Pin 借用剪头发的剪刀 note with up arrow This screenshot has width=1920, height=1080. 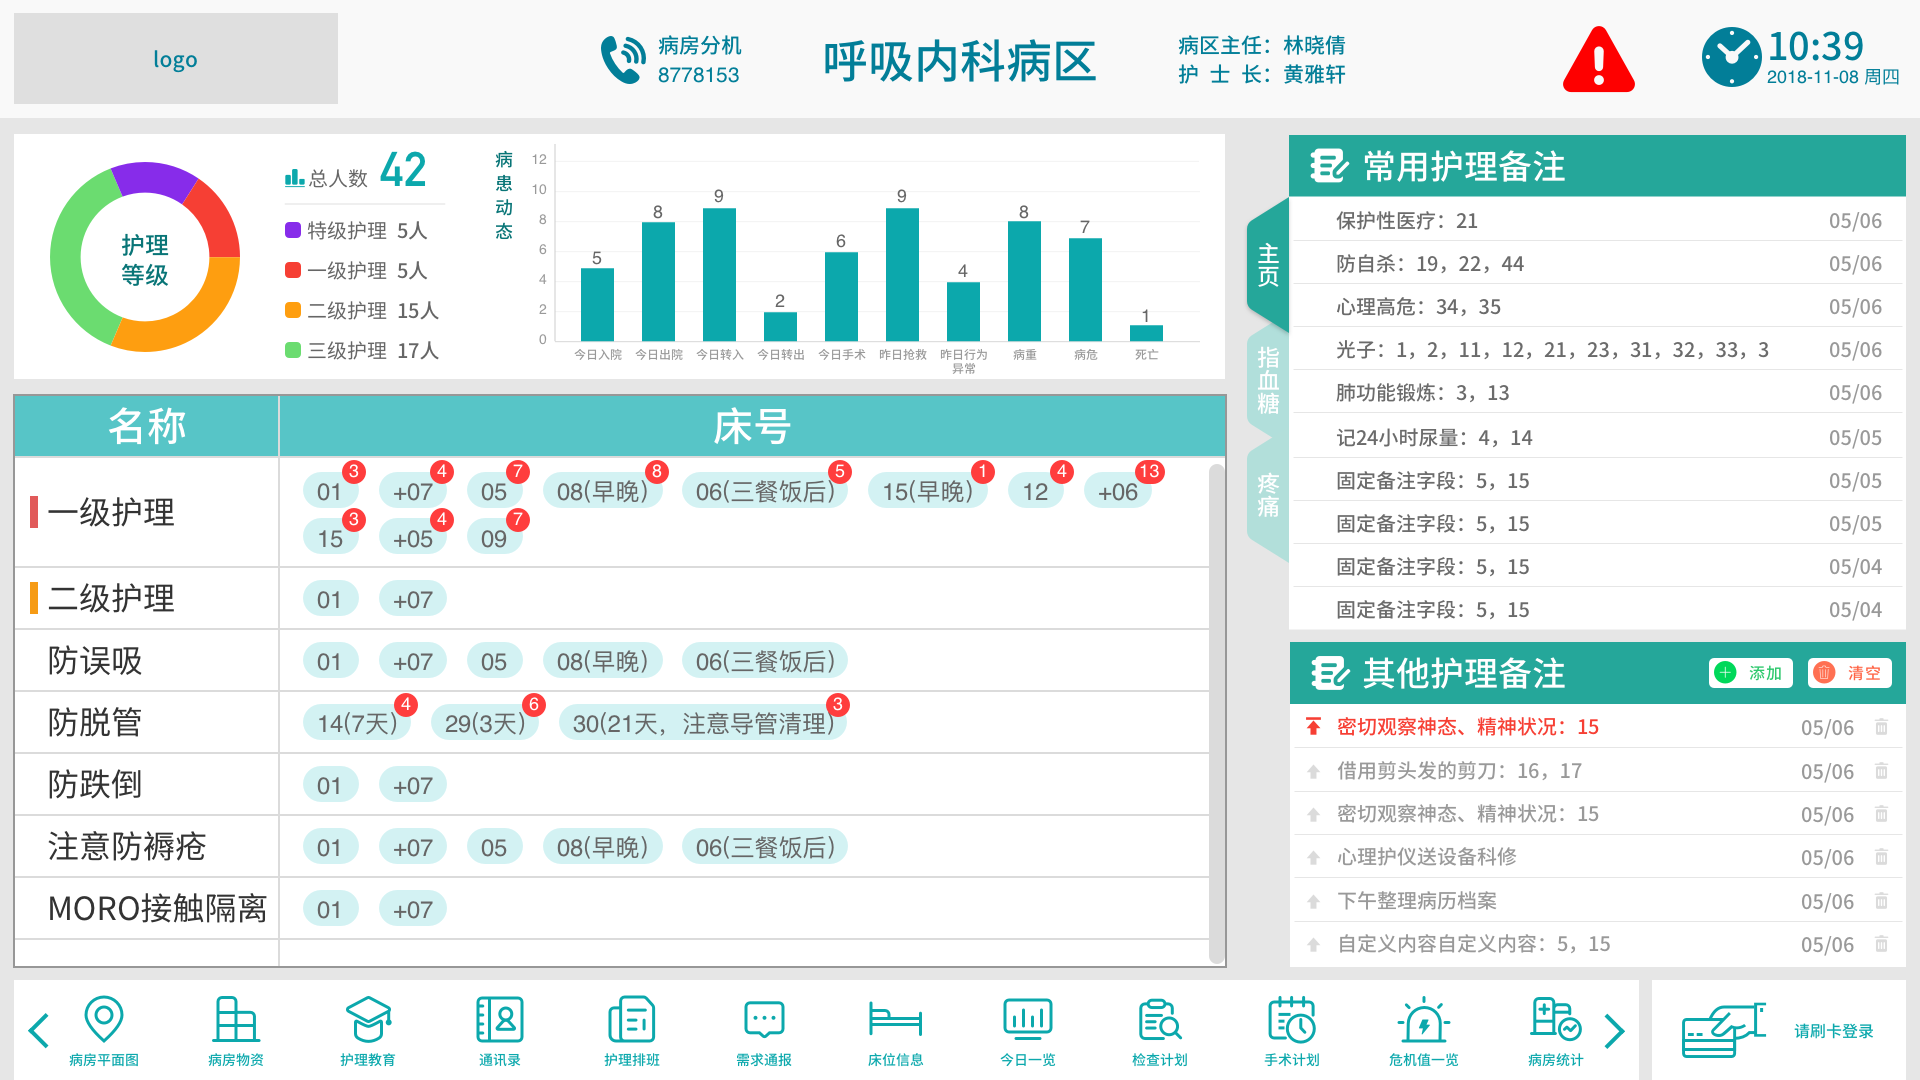(1313, 771)
